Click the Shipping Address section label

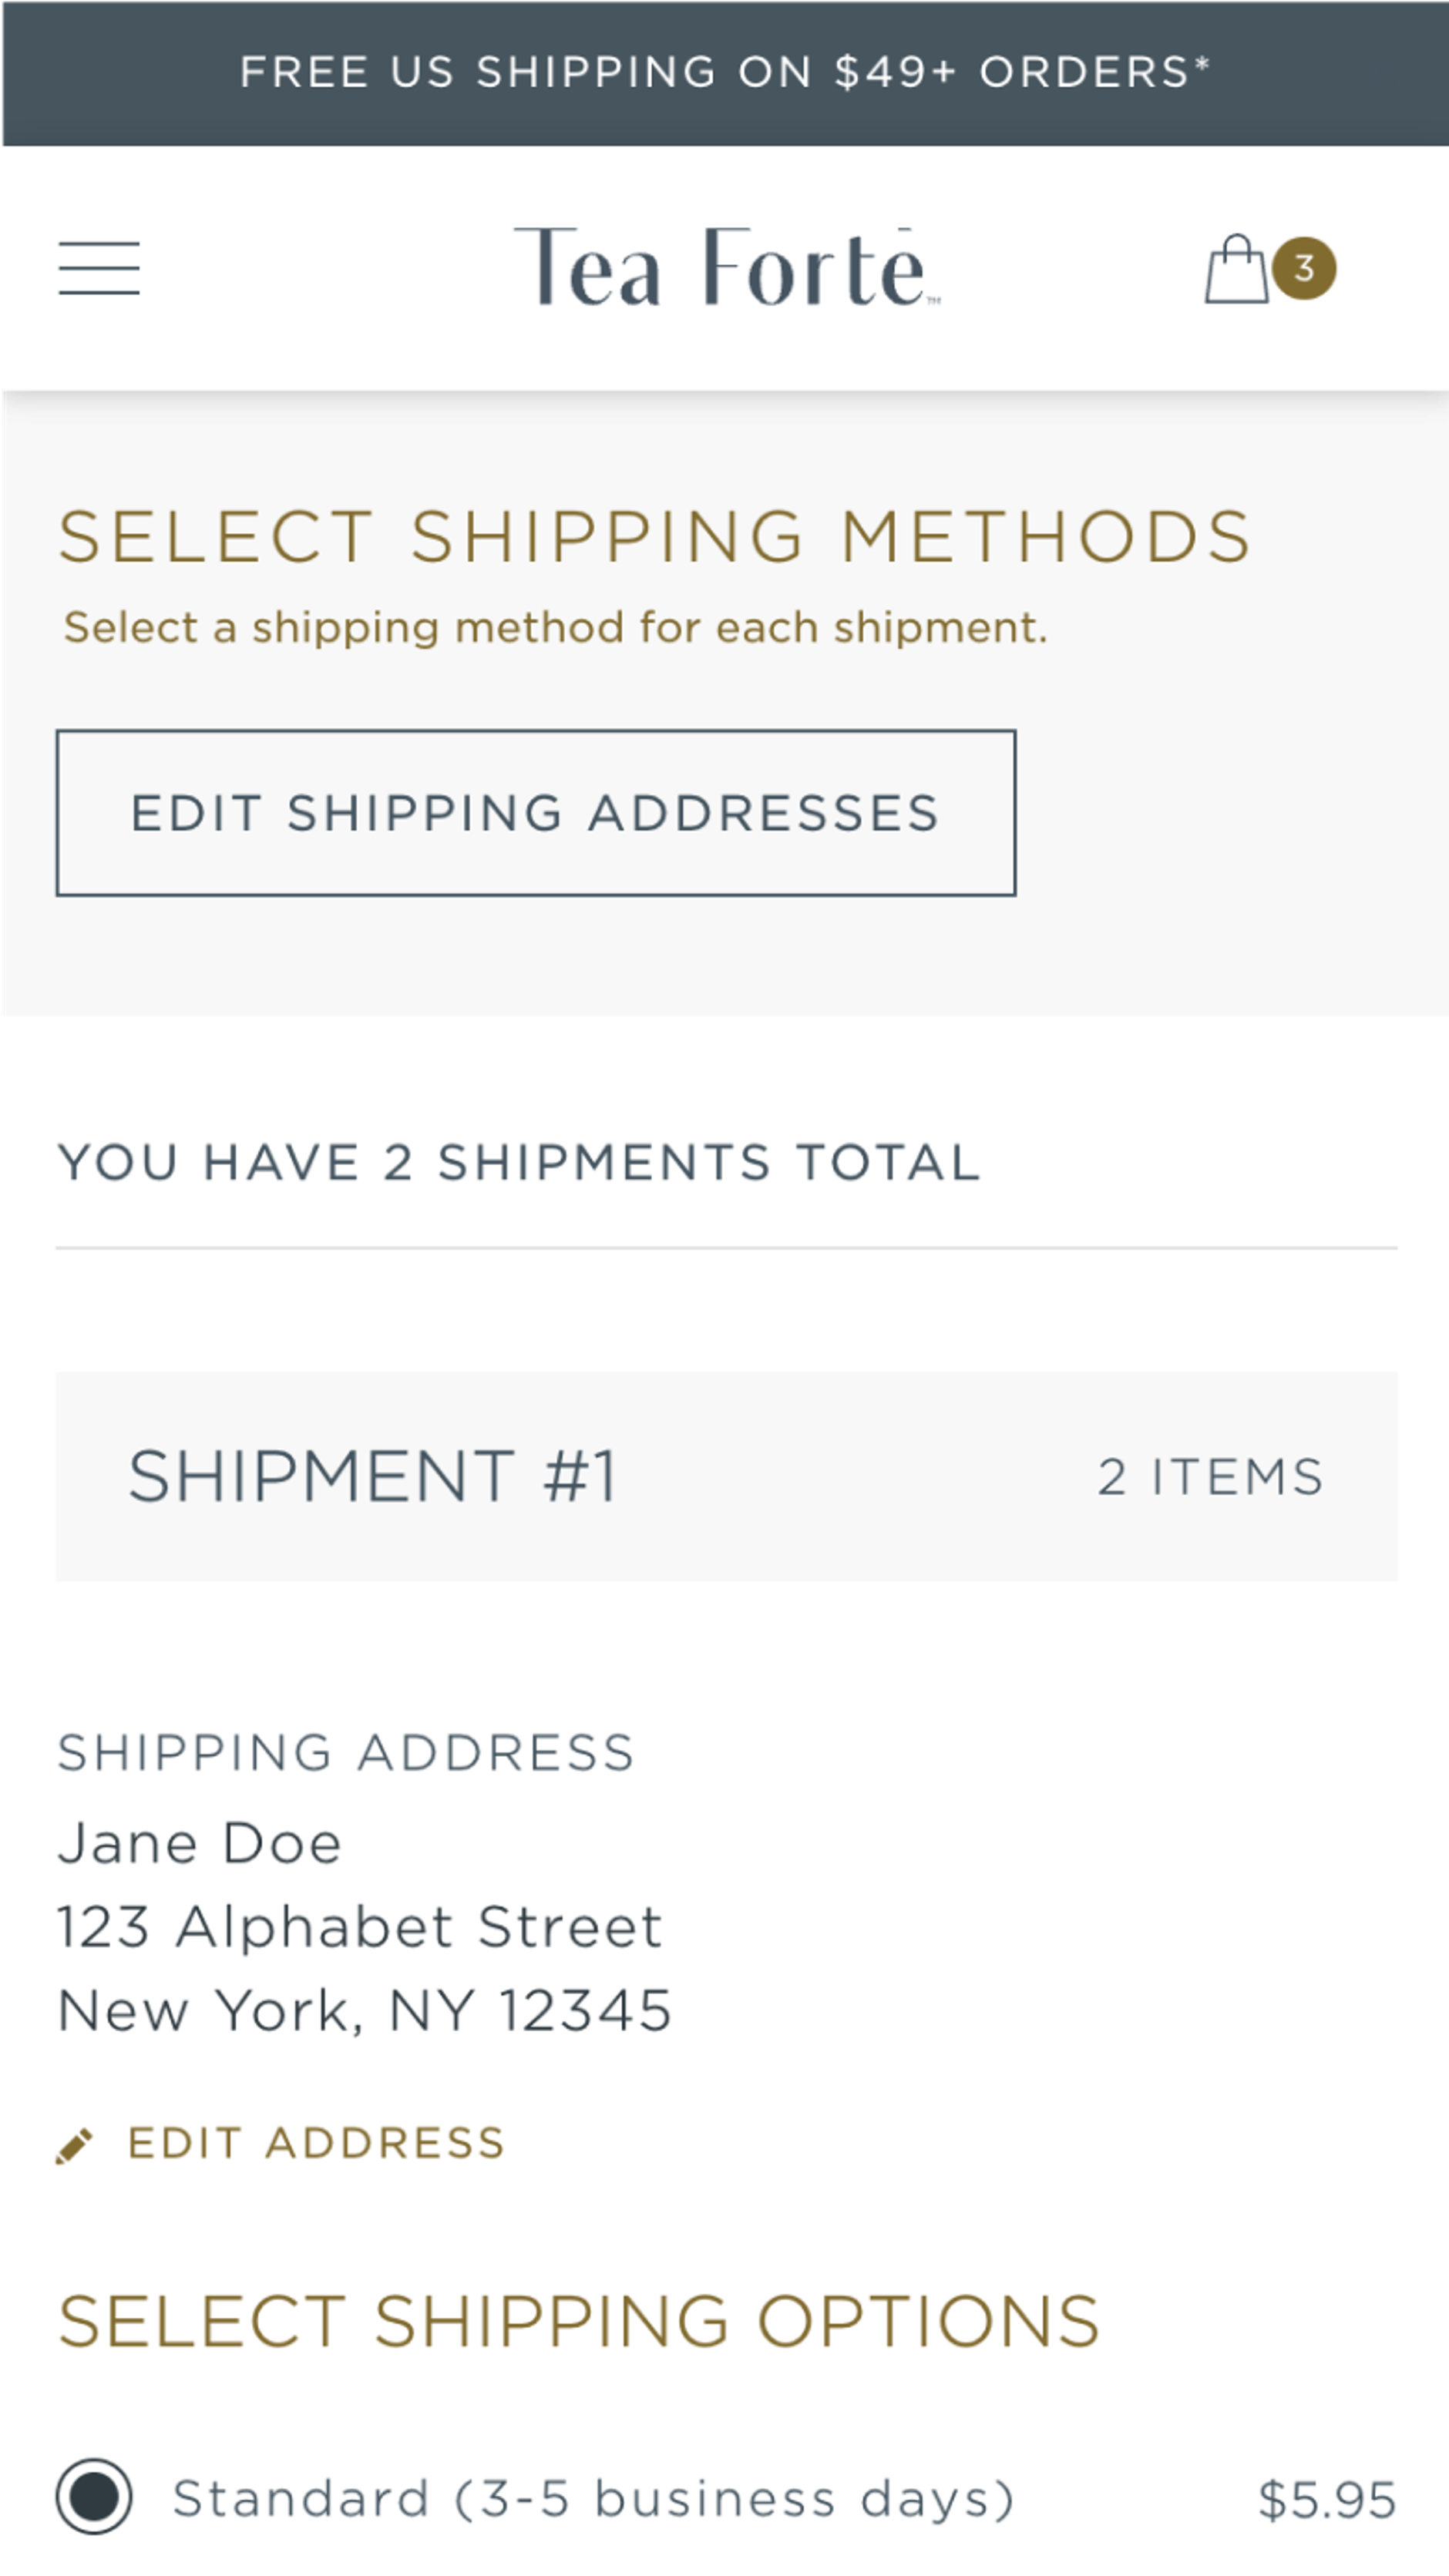pos(345,1753)
